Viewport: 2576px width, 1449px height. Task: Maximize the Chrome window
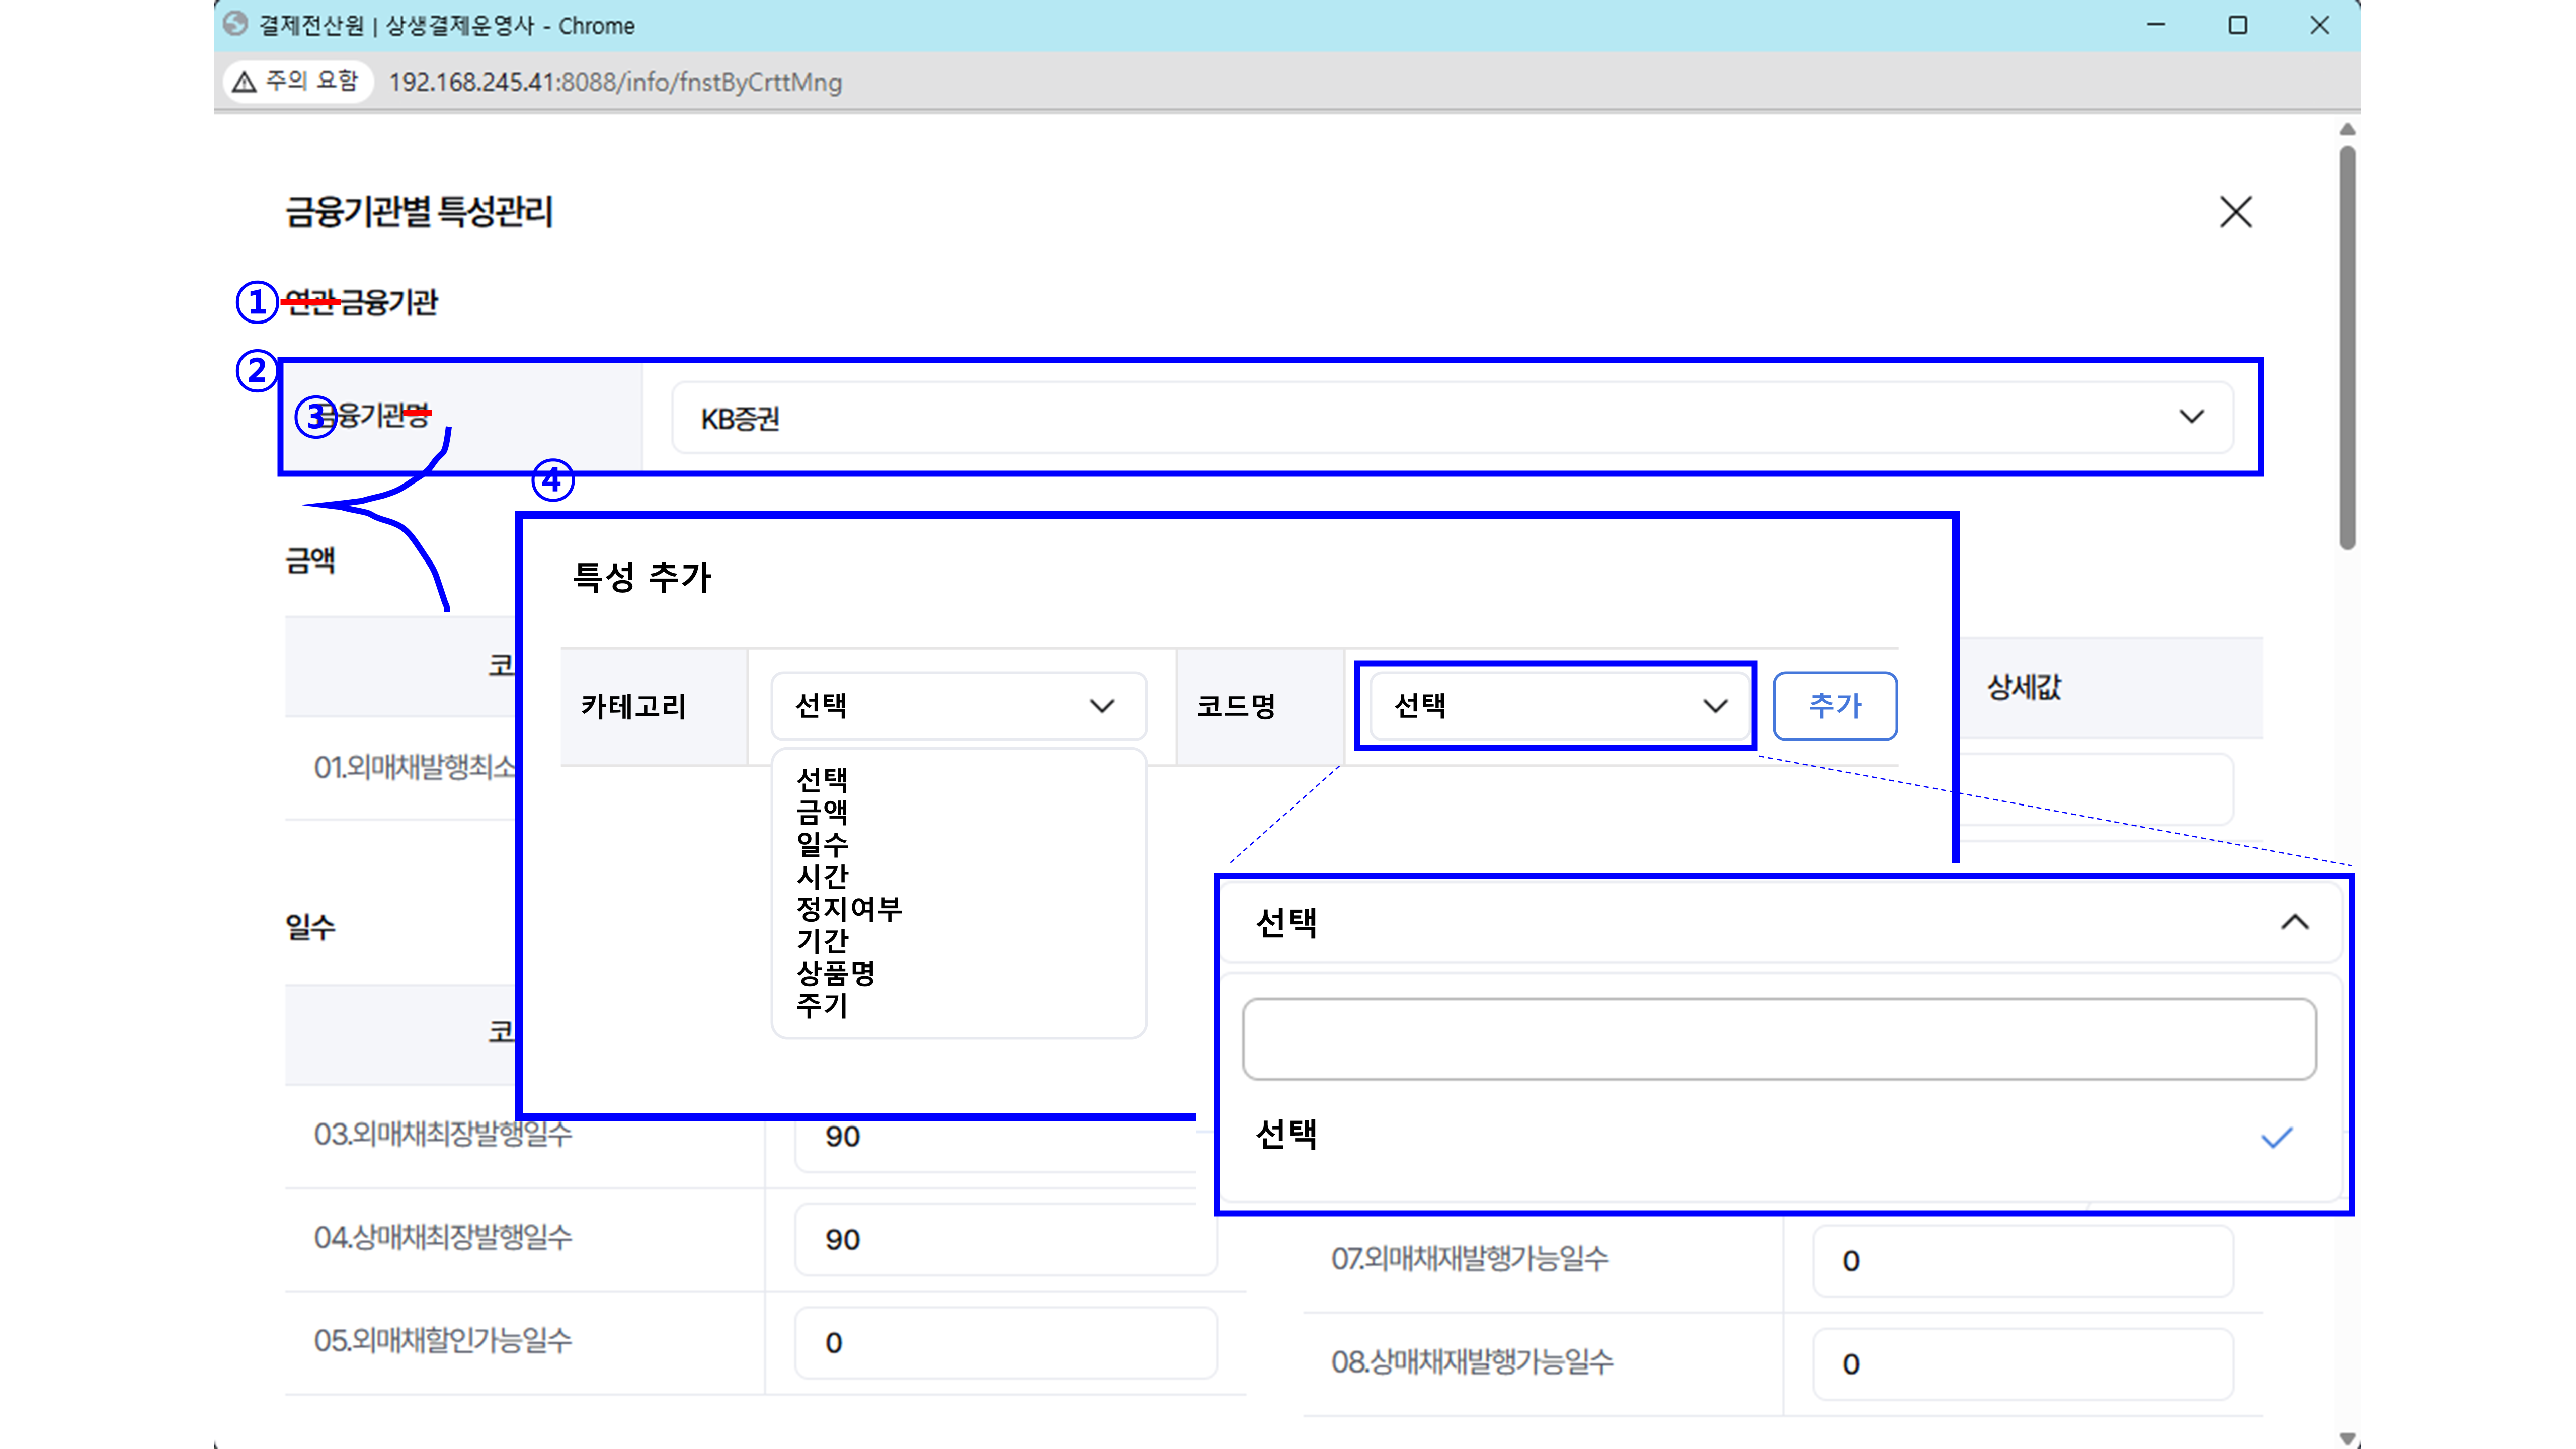[2238, 25]
